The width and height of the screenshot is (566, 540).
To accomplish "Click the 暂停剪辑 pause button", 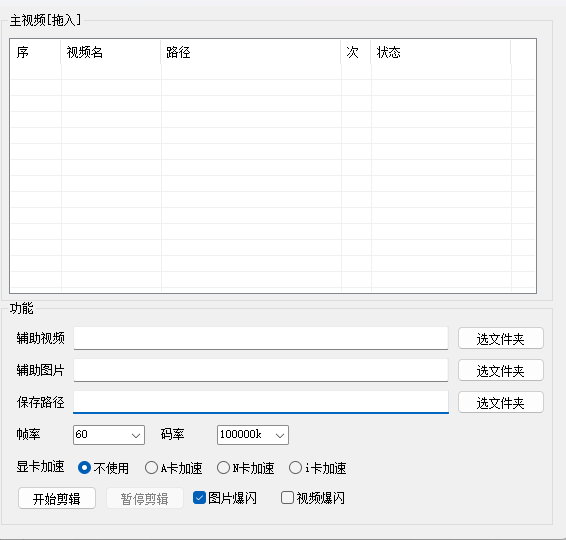I will [x=145, y=498].
